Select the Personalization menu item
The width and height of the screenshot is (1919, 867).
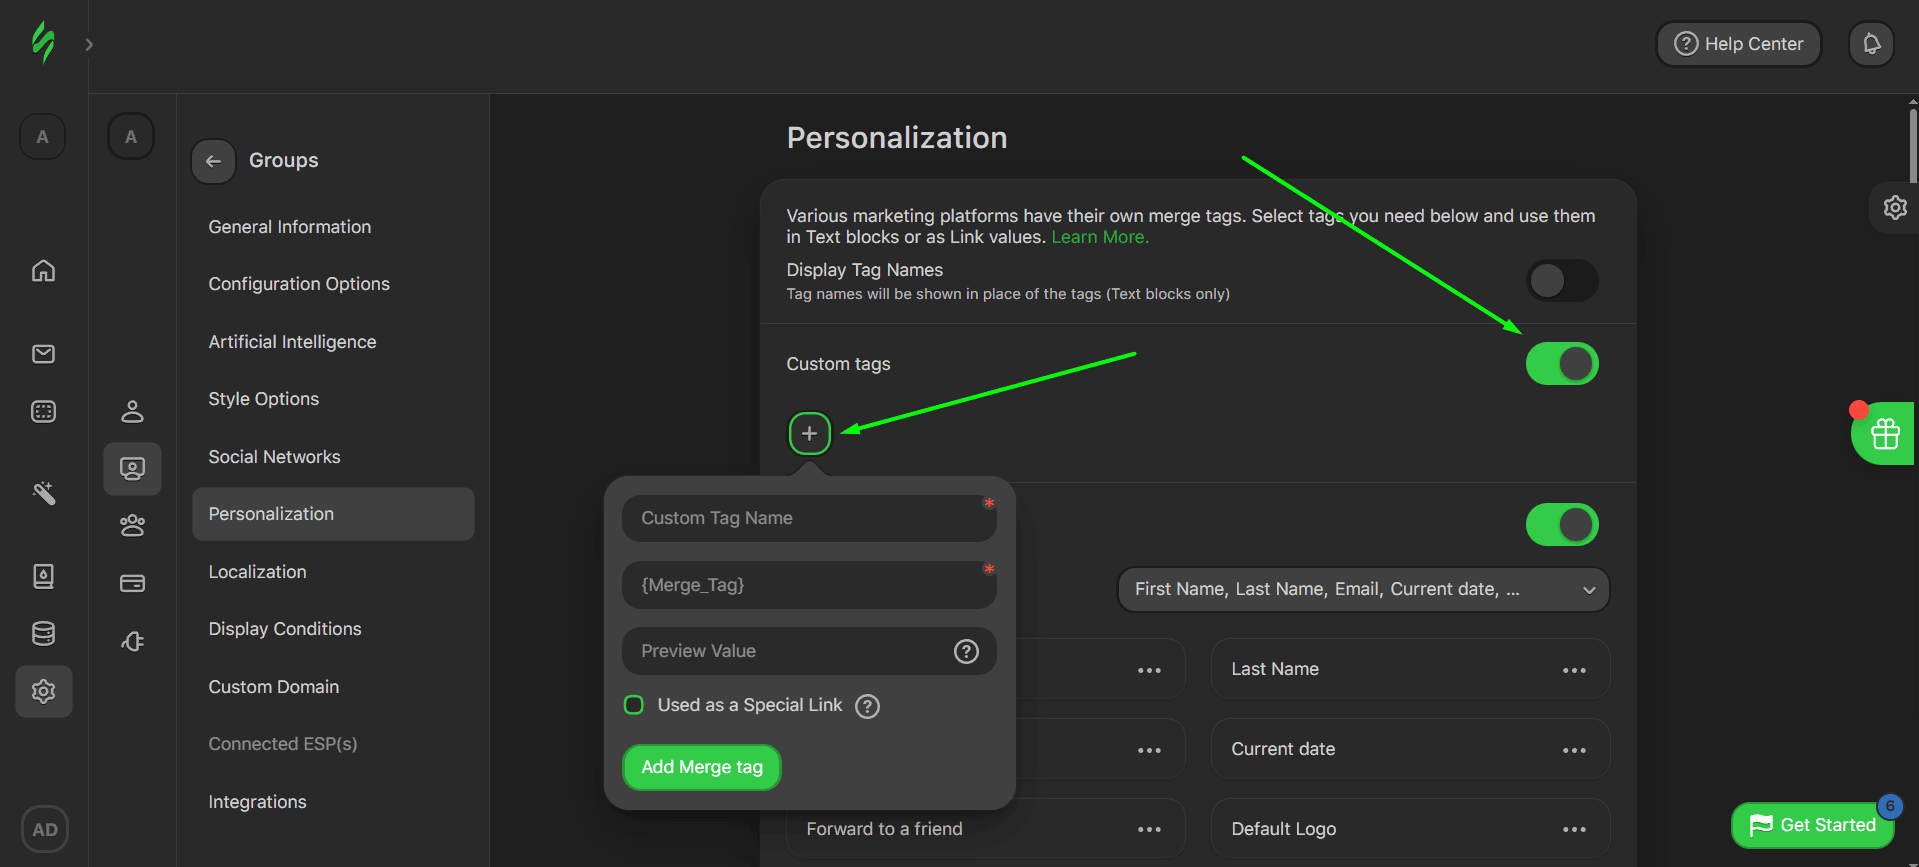pyautogui.click(x=333, y=514)
